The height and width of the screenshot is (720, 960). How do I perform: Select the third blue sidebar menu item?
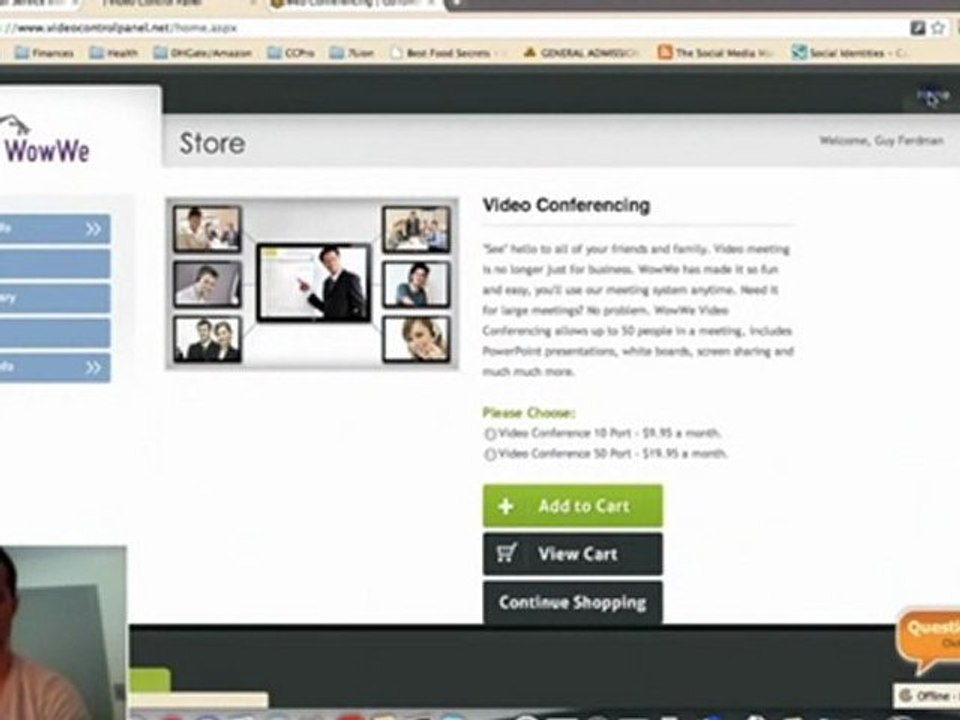(55, 299)
